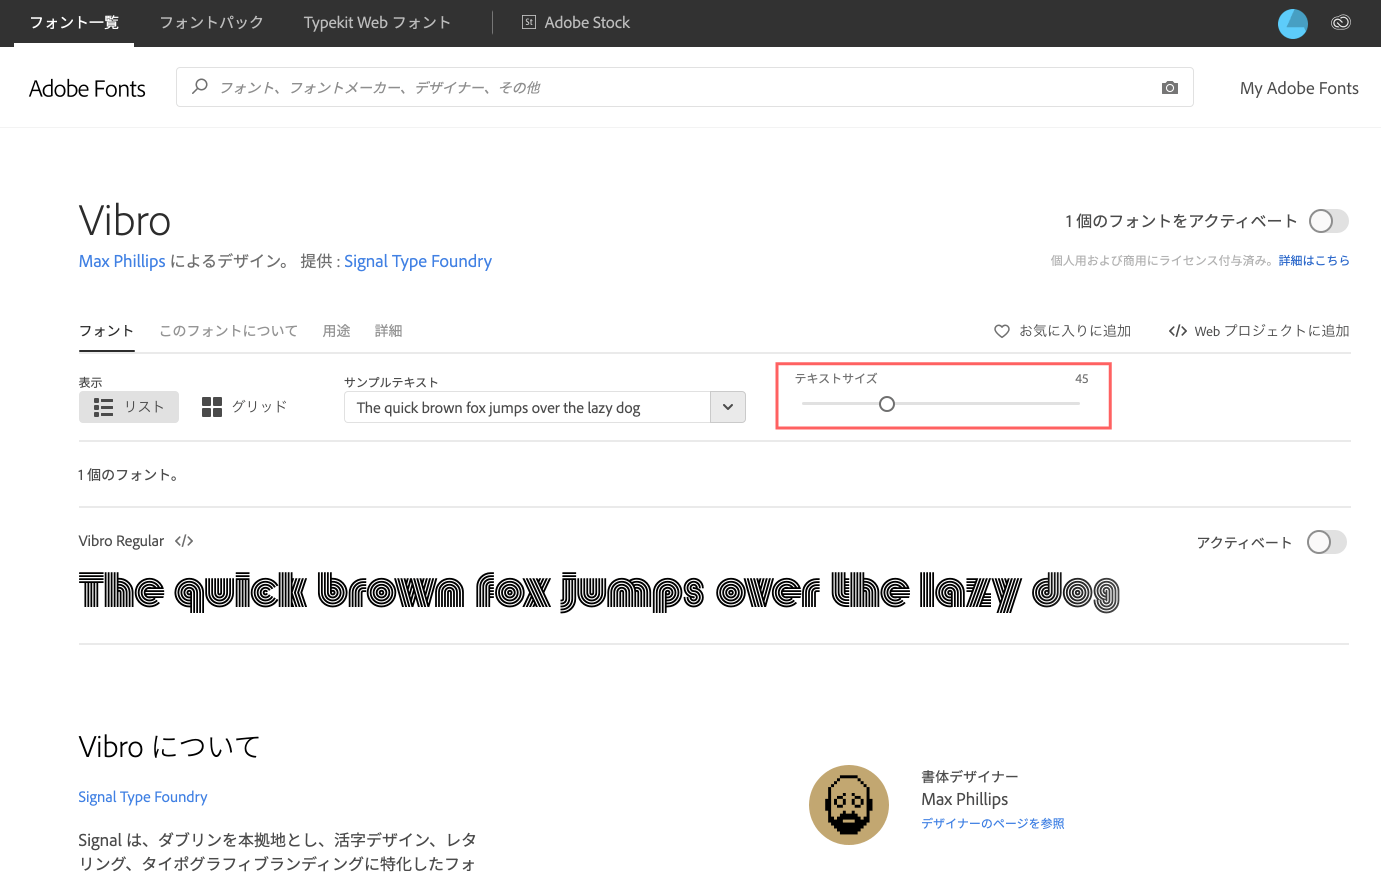Screen dimensions: 1381x878
Task: Click the Vibro font sample preview
Action: pyautogui.click(x=599, y=591)
